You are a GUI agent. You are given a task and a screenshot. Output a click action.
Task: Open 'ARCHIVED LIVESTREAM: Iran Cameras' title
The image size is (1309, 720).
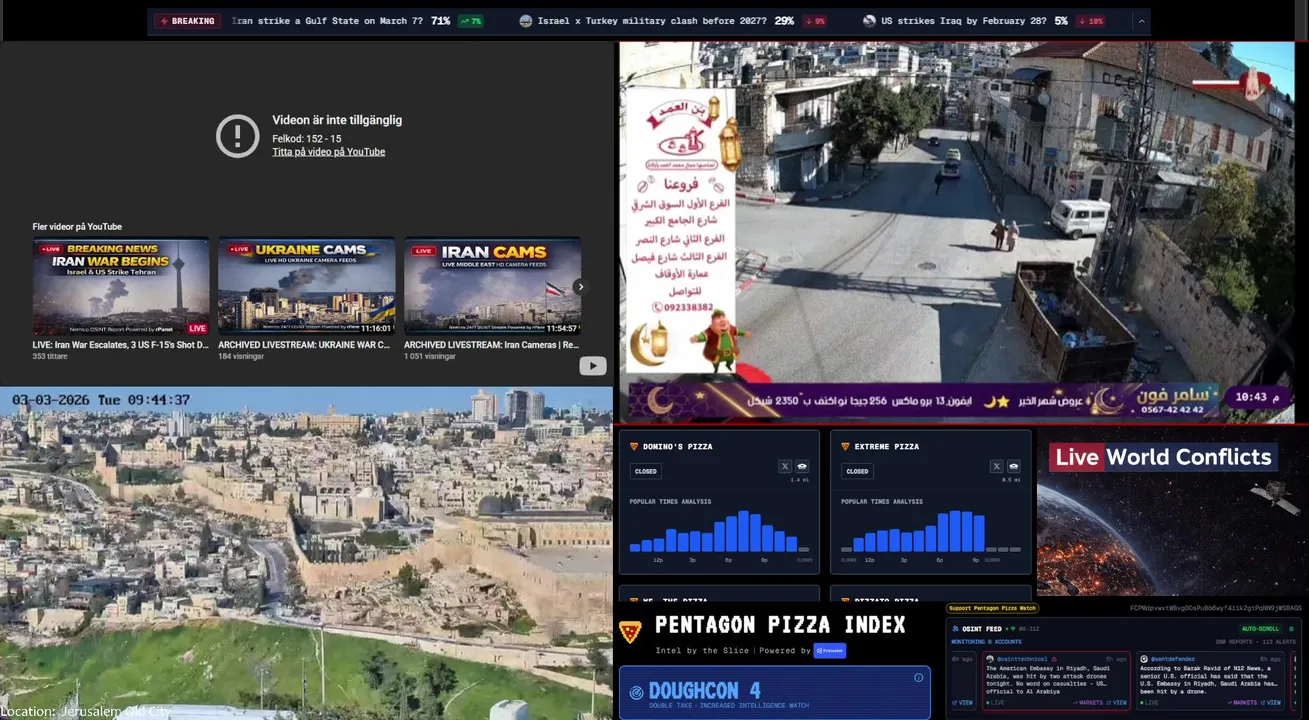(x=491, y=345)
